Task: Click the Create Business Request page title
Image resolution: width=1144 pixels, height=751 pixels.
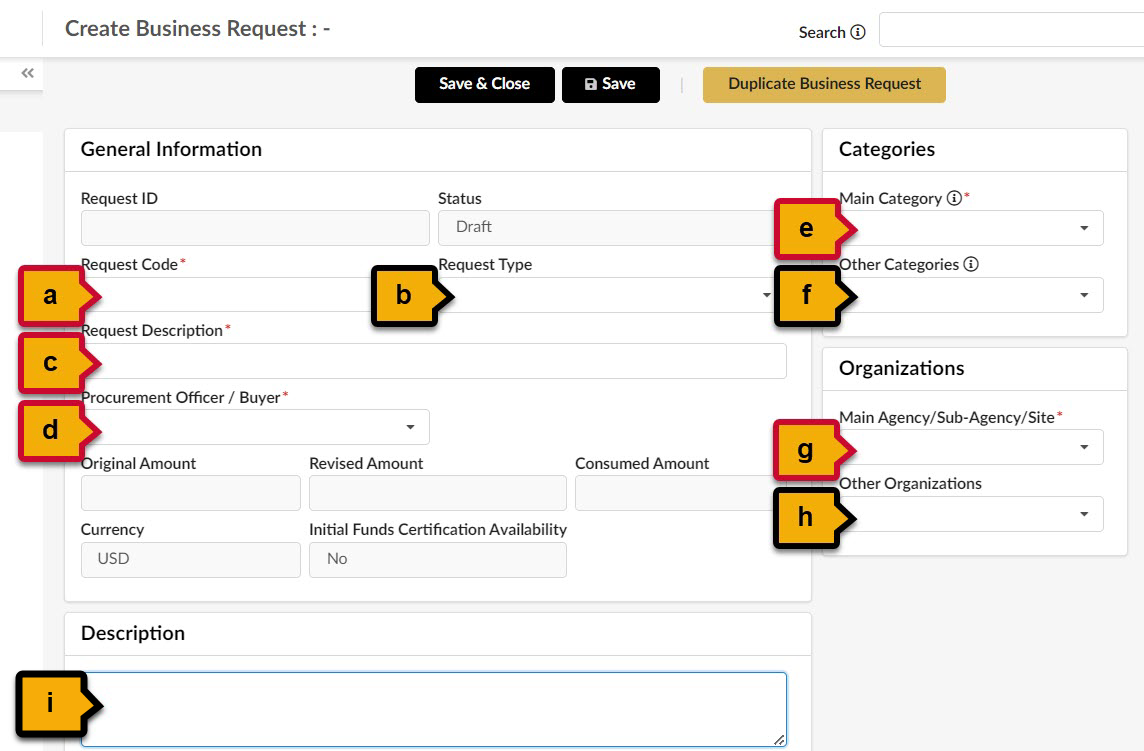Action: (x=198, y=28)
